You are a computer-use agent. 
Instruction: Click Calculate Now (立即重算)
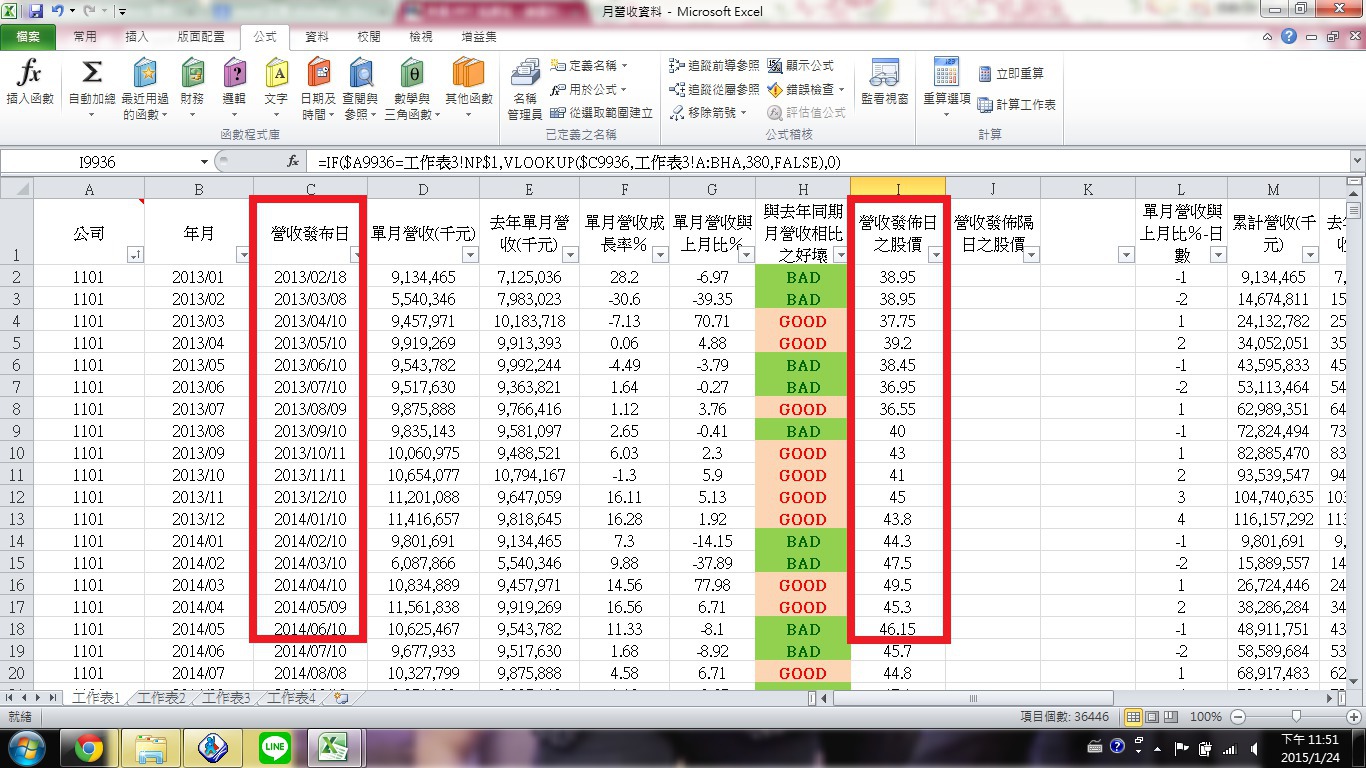click(1011, 74)
